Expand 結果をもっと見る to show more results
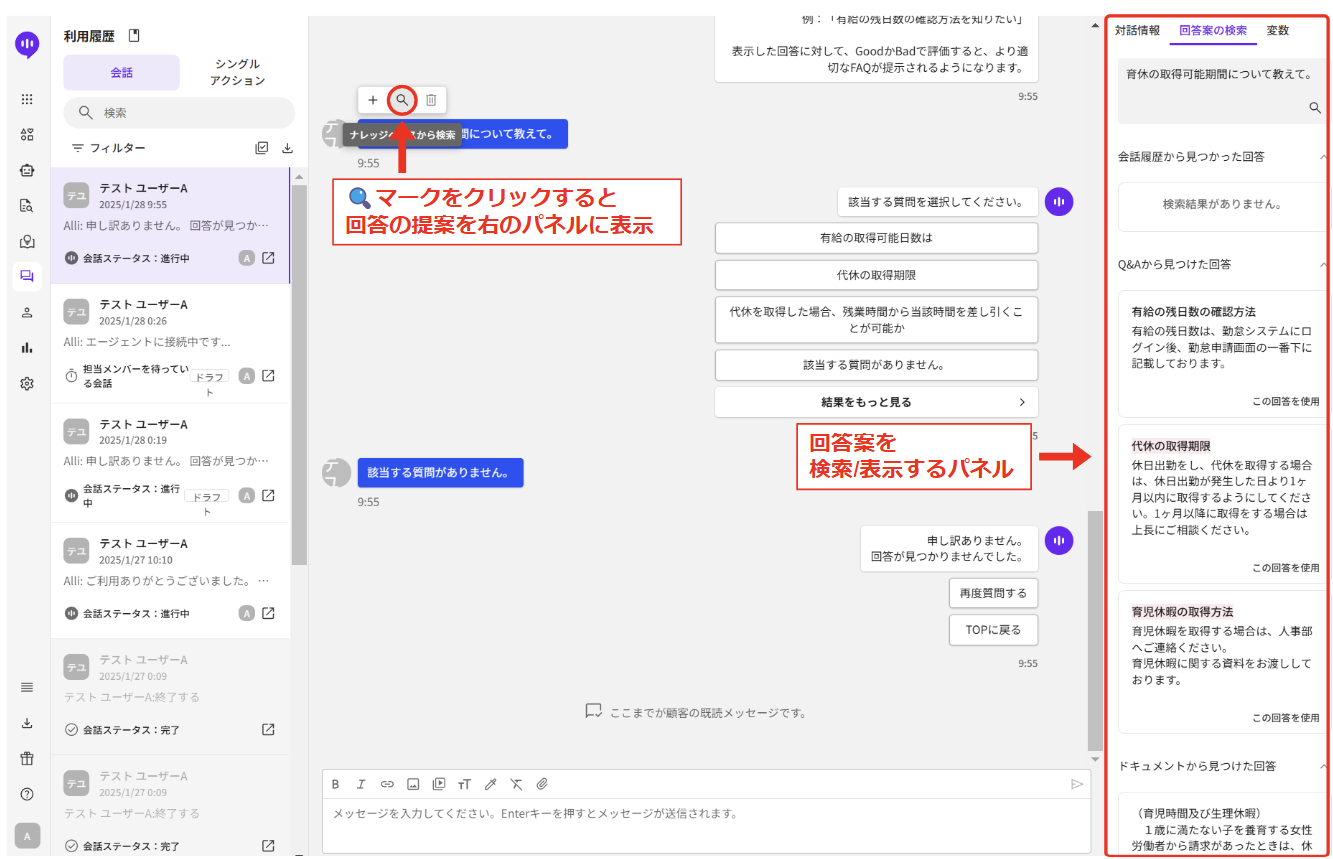The height and width of the screenshot is (859, 1333). tap(876, 402)
